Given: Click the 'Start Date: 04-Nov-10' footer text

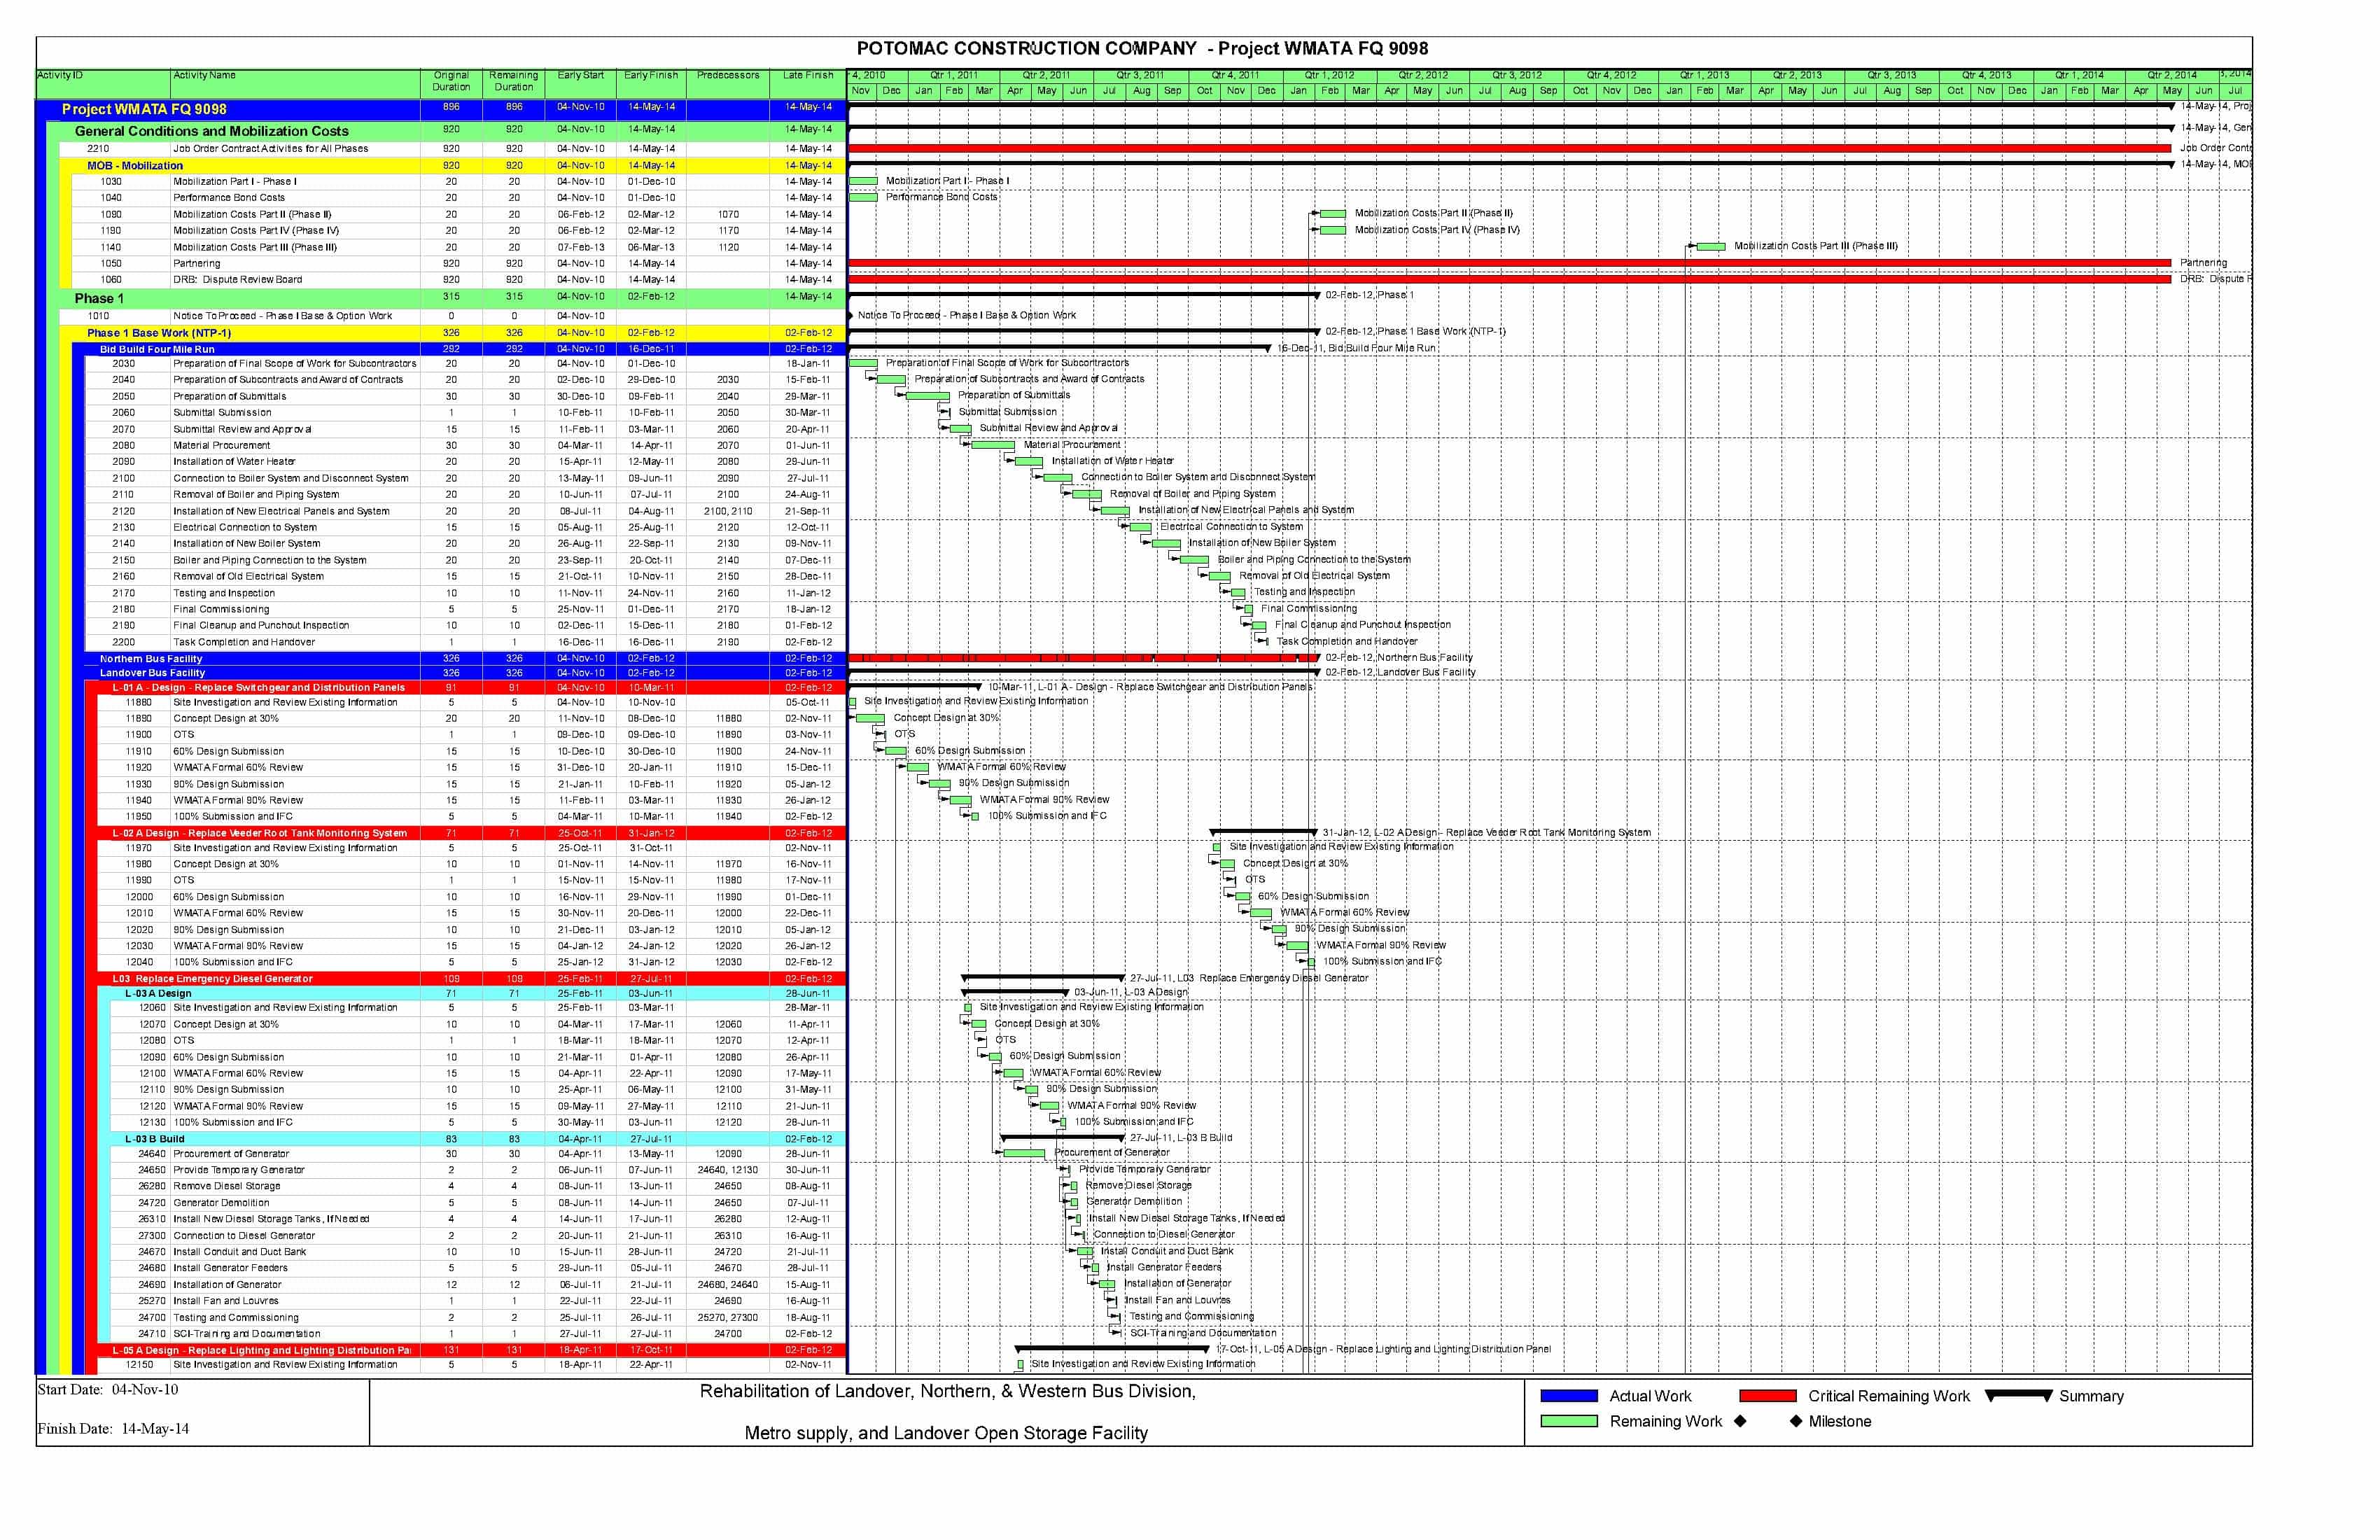Looking at the screenshot, I should 108,1390.
